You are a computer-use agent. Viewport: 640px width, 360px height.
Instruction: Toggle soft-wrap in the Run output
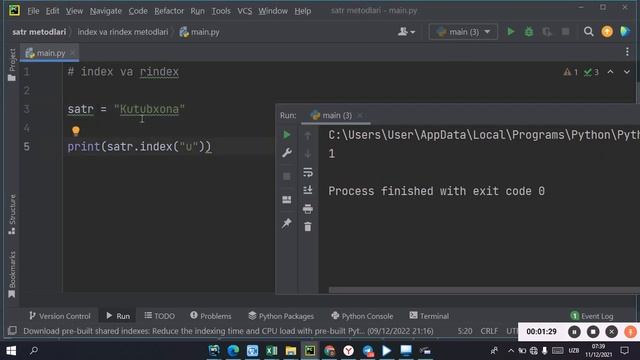tap(308, 172)
